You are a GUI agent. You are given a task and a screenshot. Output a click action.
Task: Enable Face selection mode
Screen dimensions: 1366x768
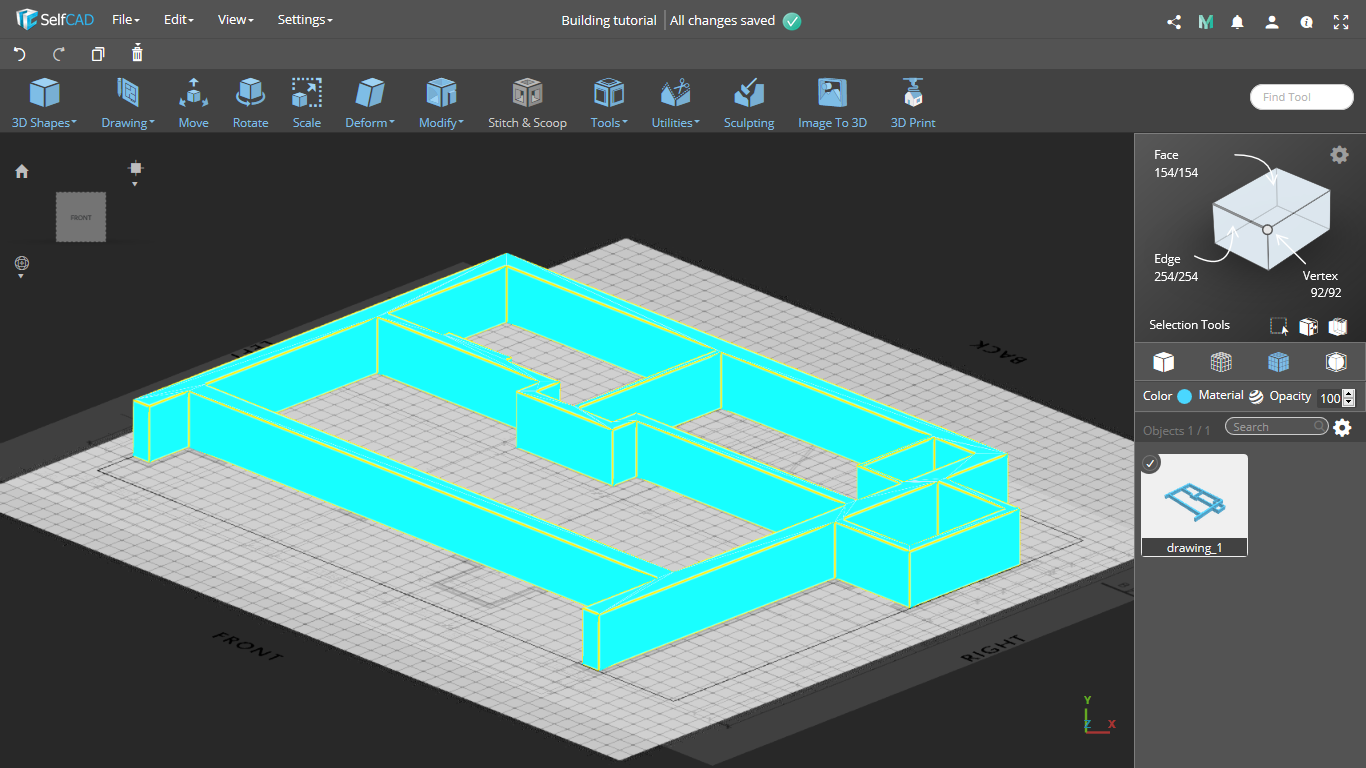1175,164
